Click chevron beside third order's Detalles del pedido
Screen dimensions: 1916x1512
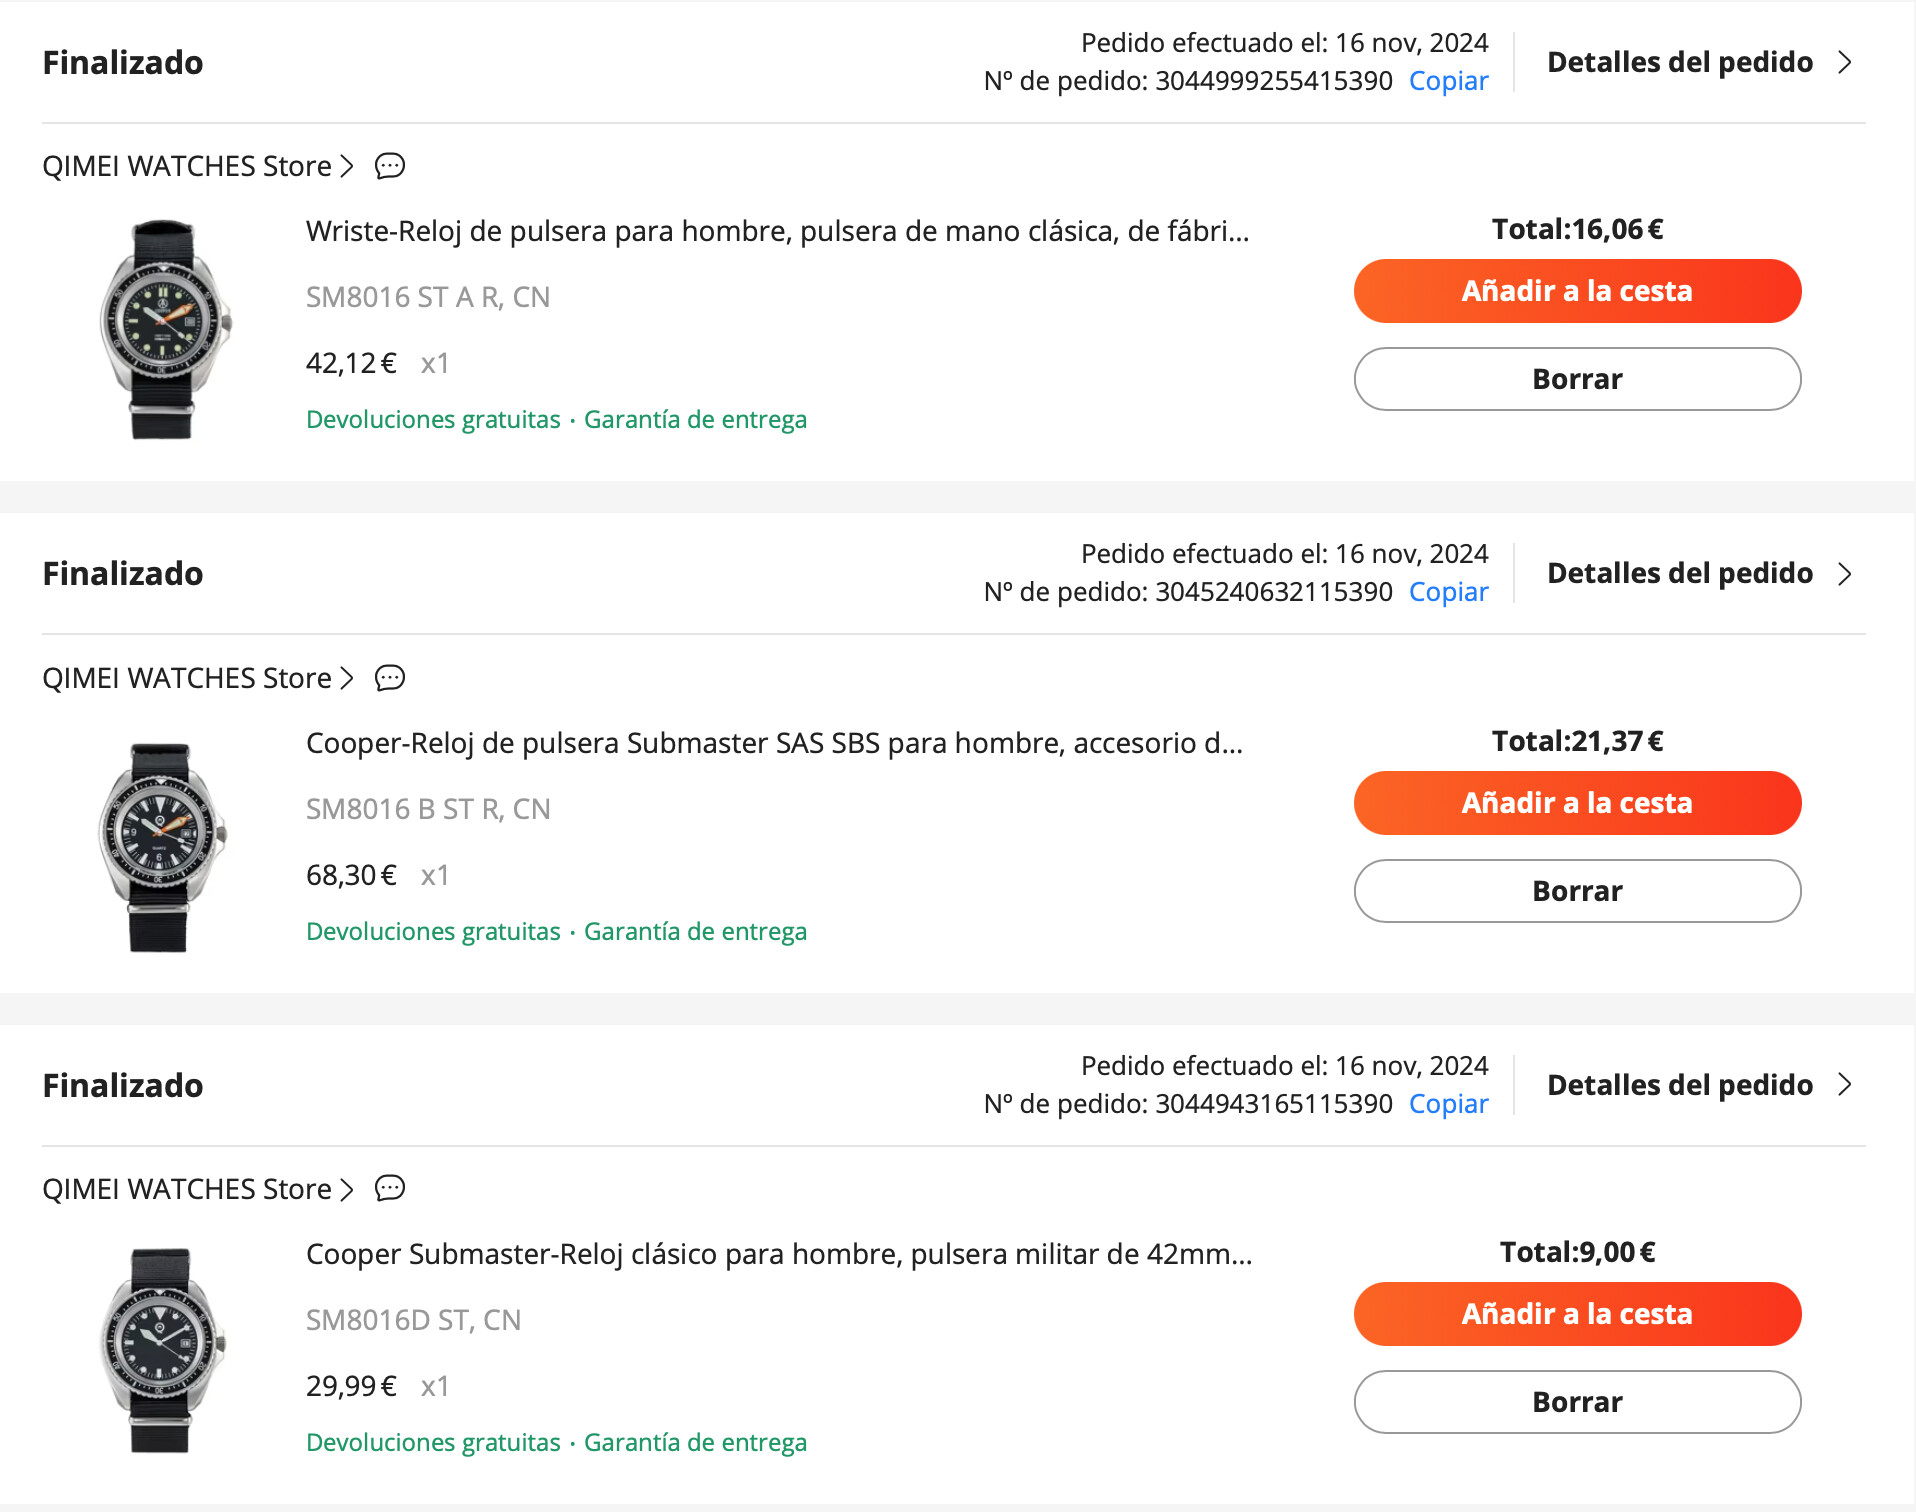pyautogui.click(x=1845, y=1085)
